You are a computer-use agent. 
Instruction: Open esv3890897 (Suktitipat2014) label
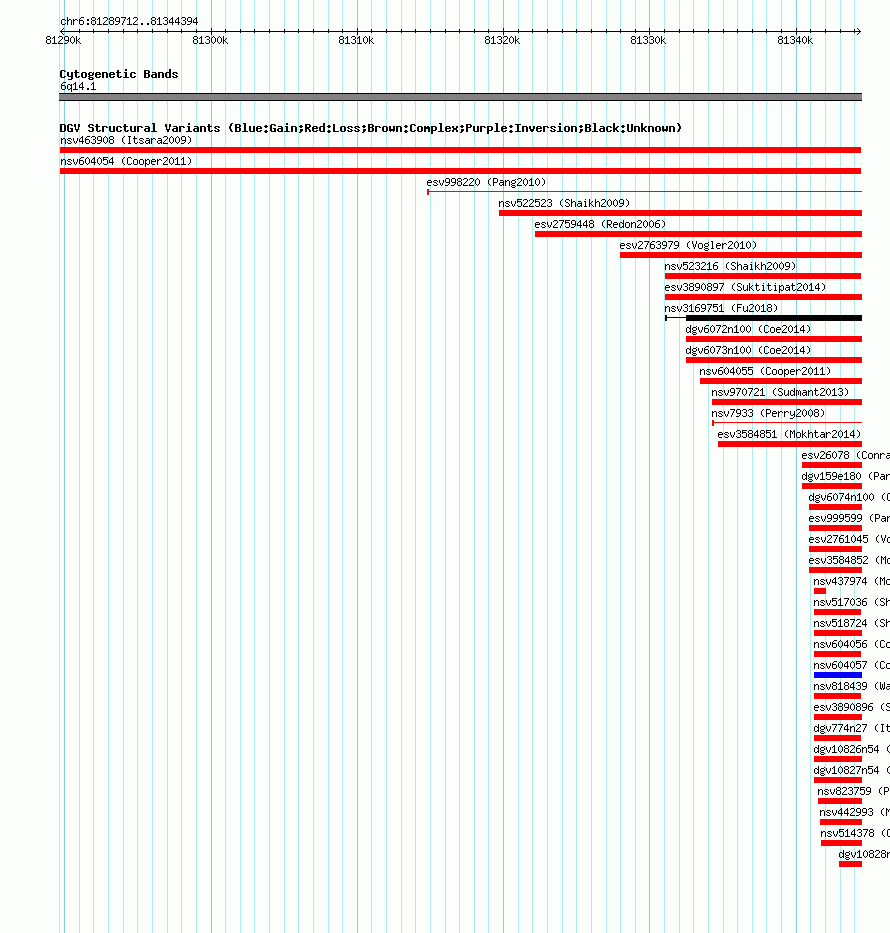[x=745, y=287]
